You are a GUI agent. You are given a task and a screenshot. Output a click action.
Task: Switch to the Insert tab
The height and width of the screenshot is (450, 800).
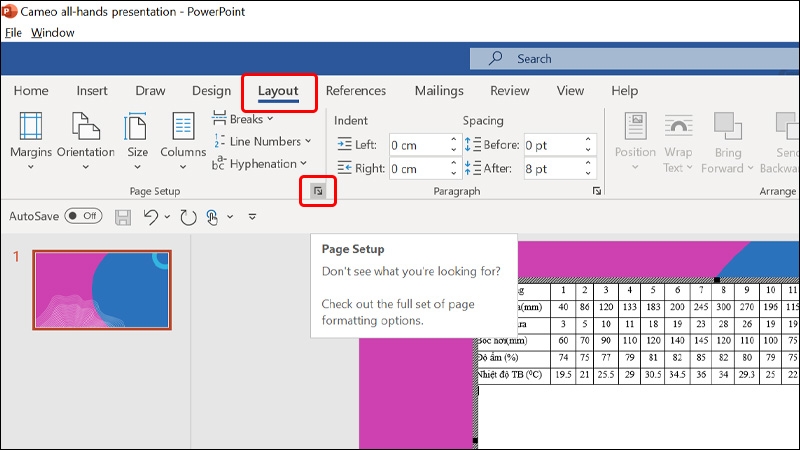click(x=92, y=91)
